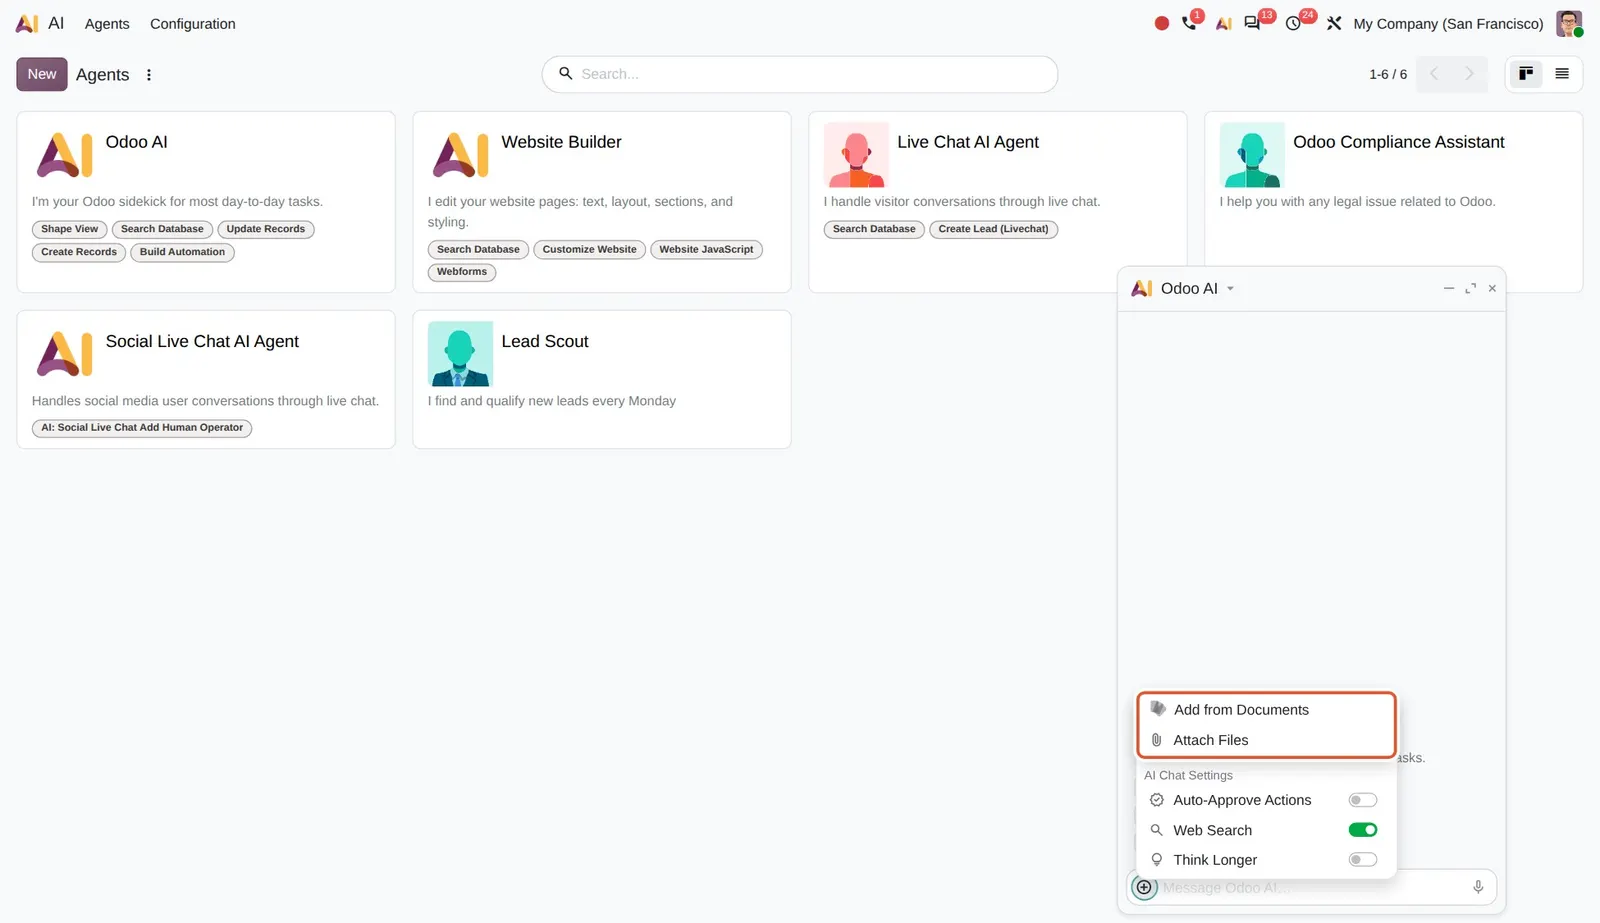The width and height of the screenshot is (1600, 923).
Task: Enable the Think Longer toggle
Action: click(x=1363, y=860)
